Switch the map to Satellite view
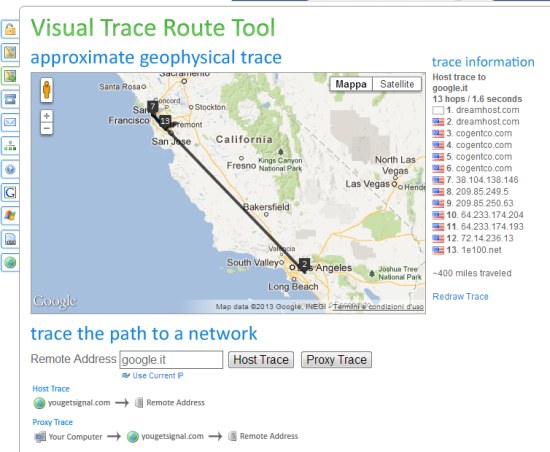Screen dimensions: 550x452 point(397,84)
